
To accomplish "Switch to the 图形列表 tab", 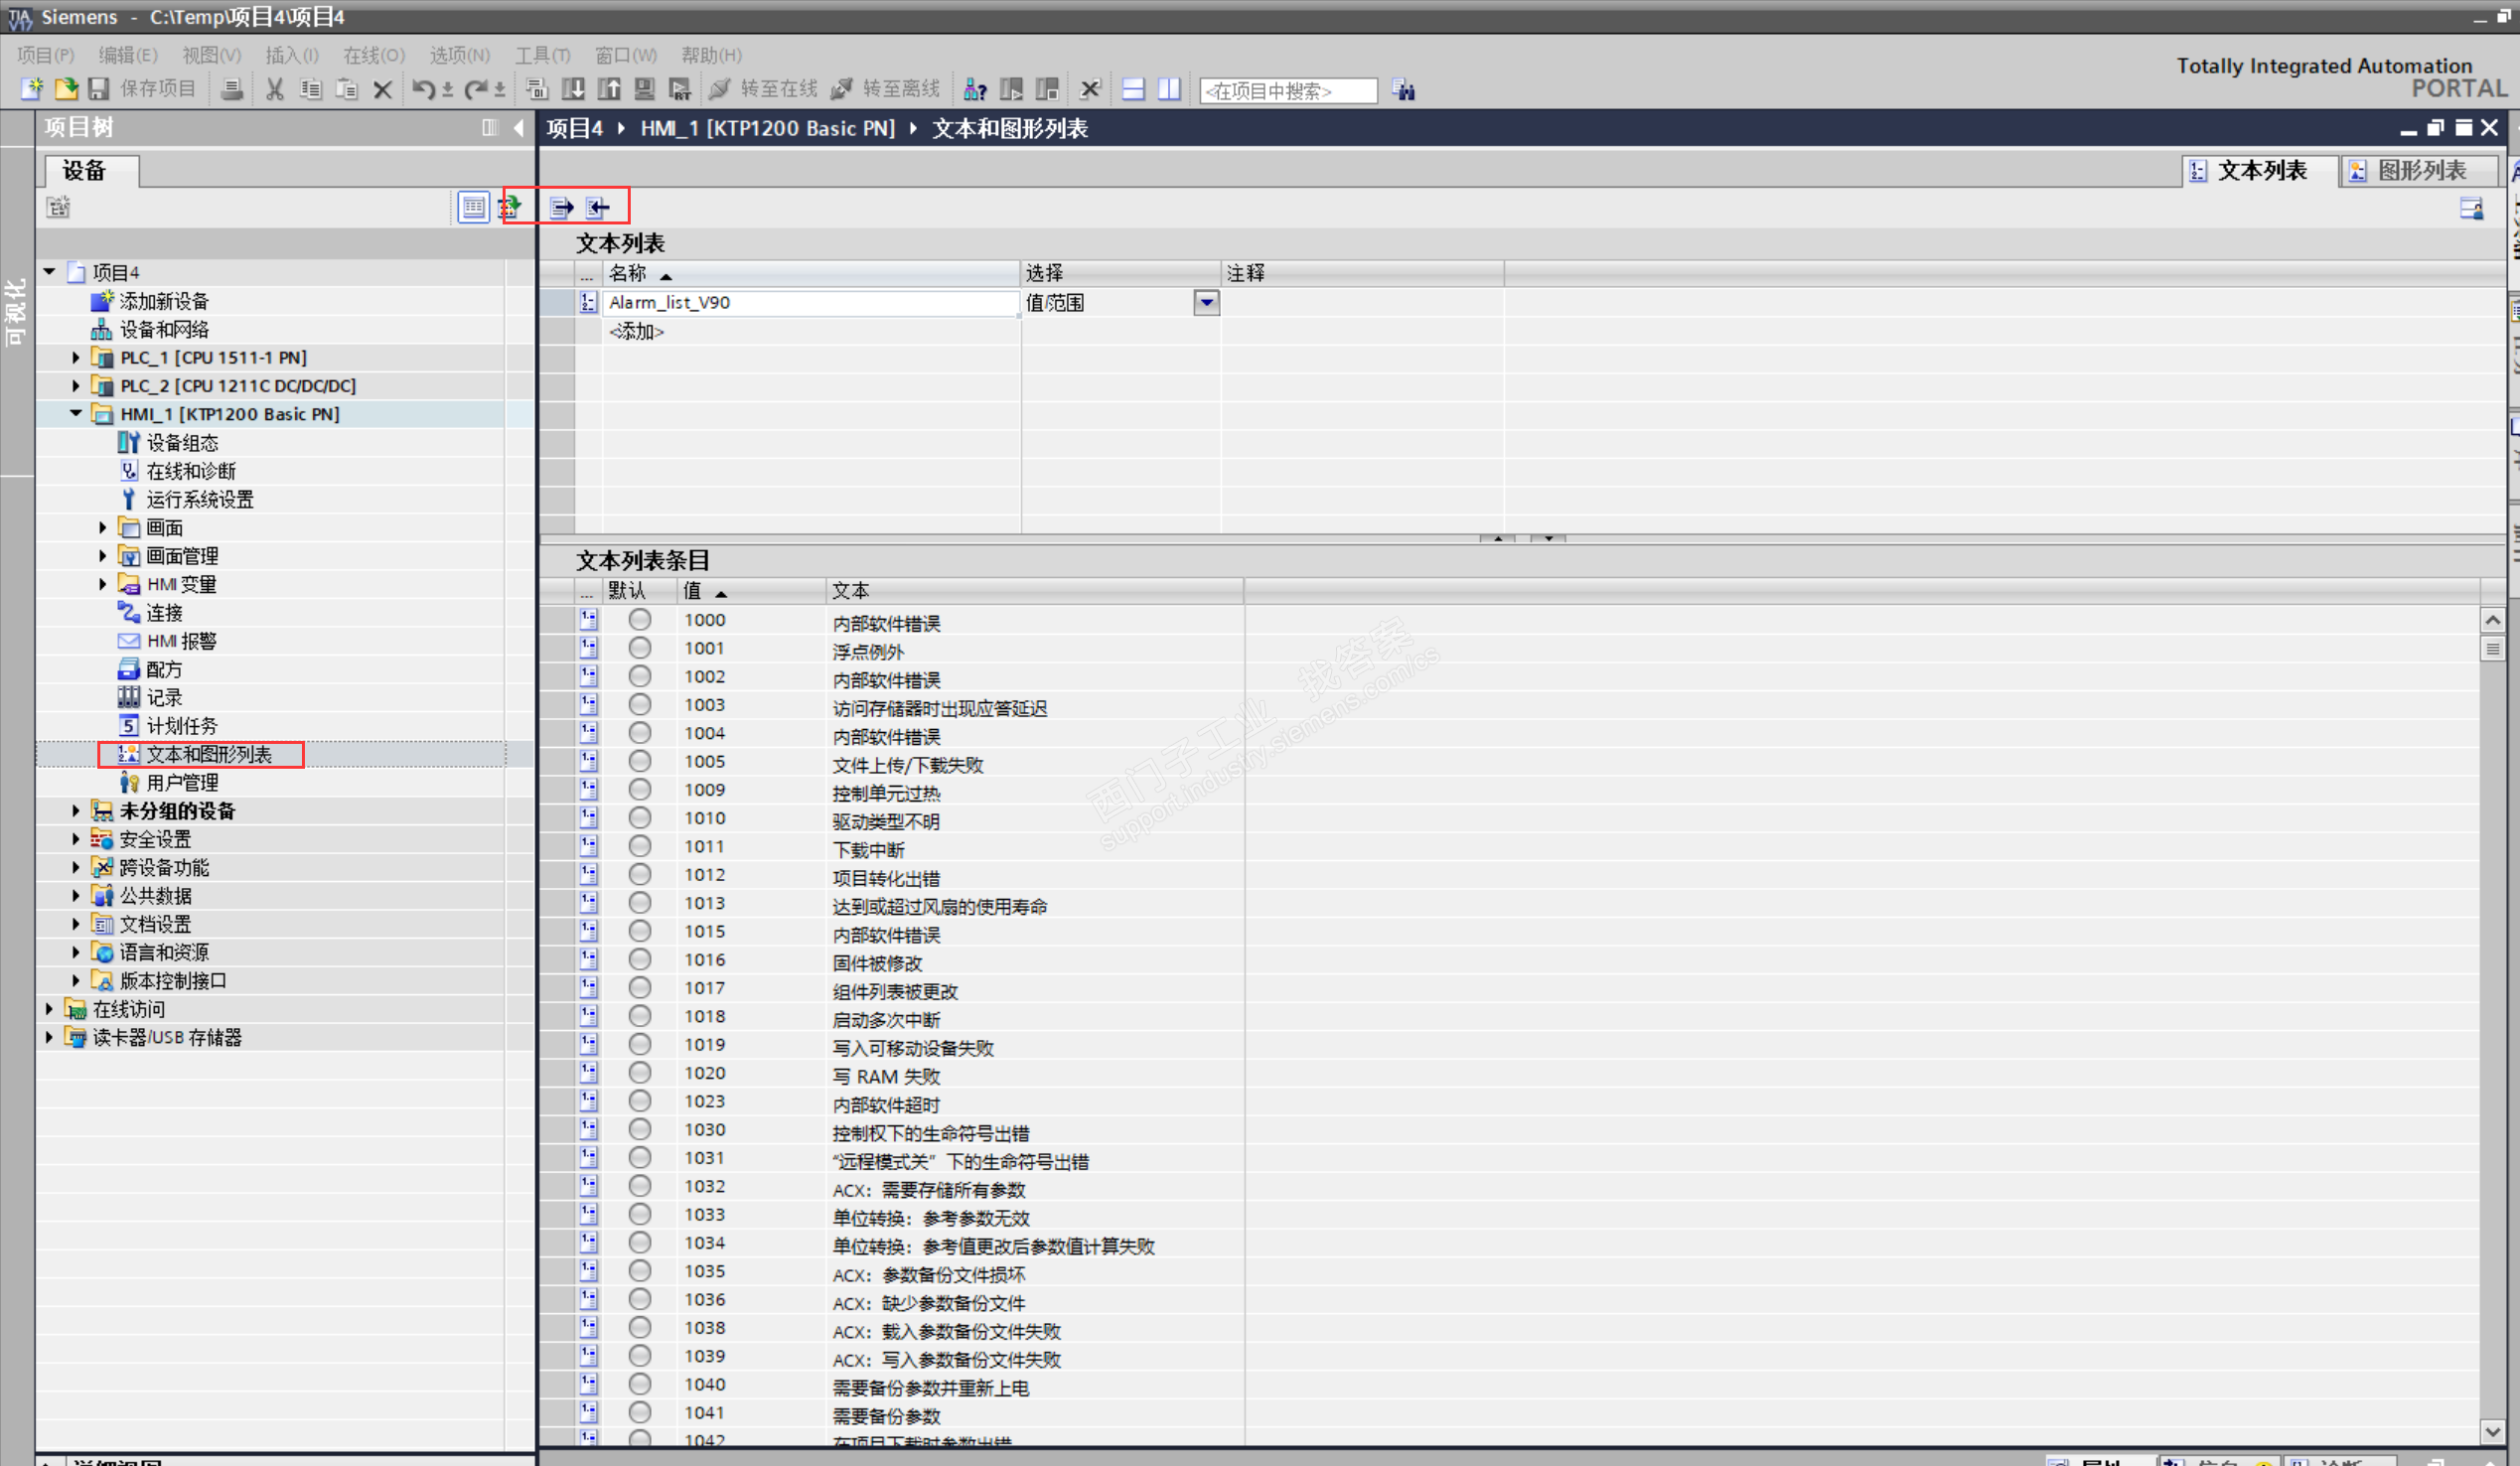I will (2418, 171).
